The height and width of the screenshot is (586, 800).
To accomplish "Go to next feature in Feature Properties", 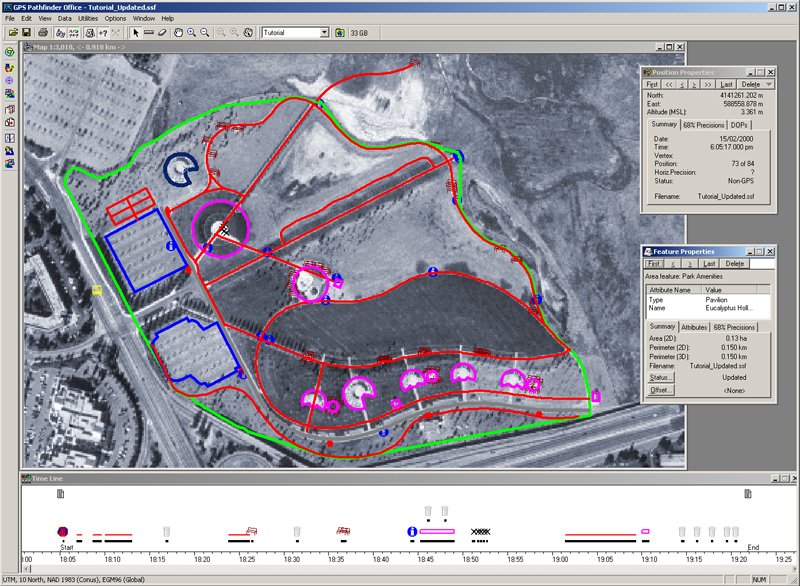I will point(690,264).
